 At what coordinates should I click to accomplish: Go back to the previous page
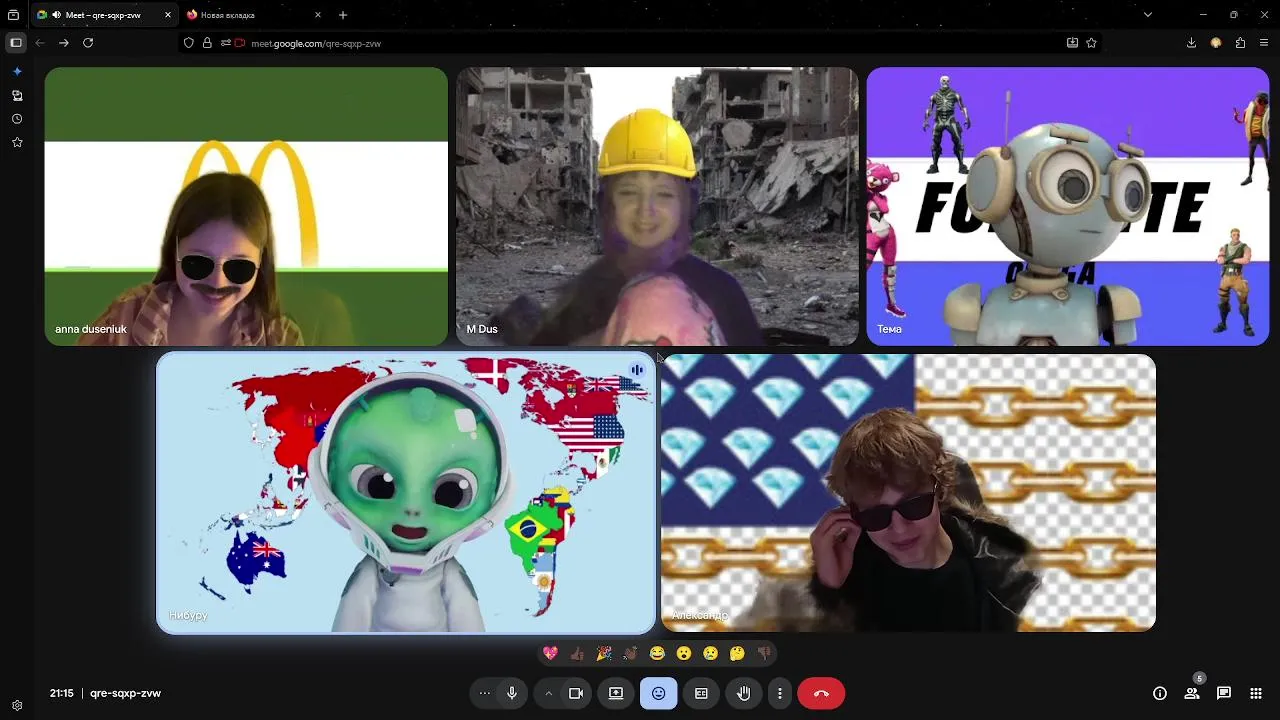[40, 43]
